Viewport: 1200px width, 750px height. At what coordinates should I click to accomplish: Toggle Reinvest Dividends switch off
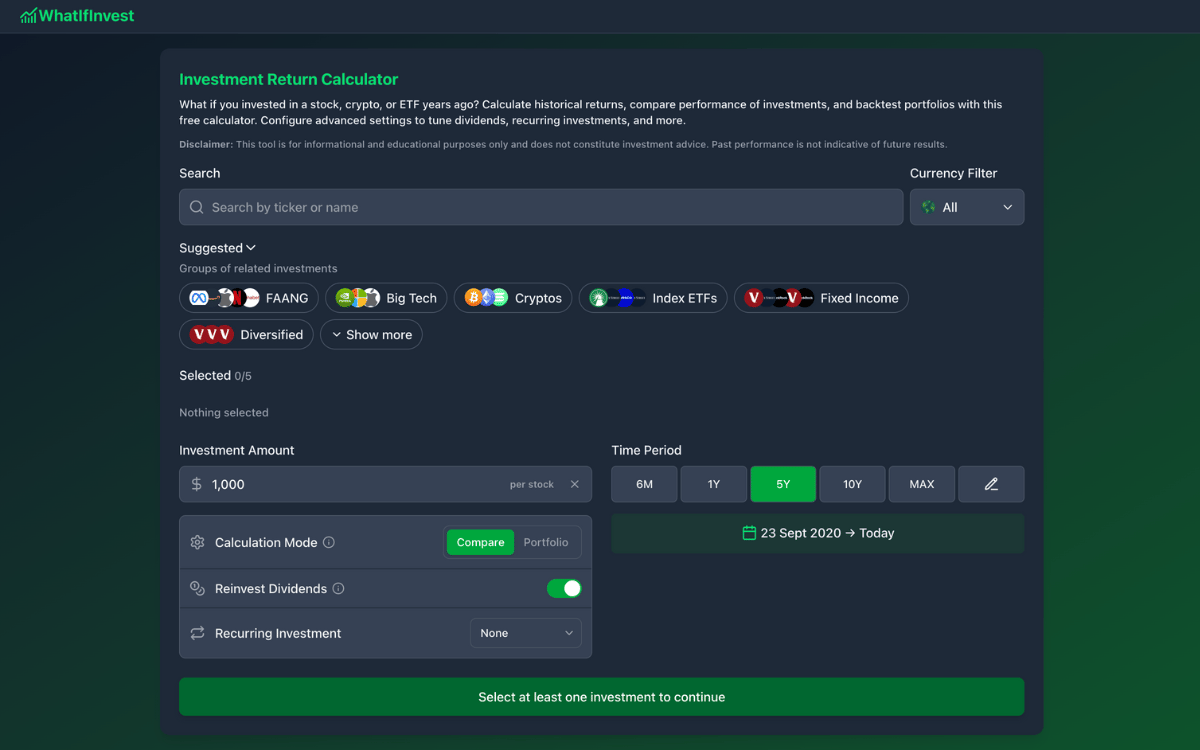(564, 589)
